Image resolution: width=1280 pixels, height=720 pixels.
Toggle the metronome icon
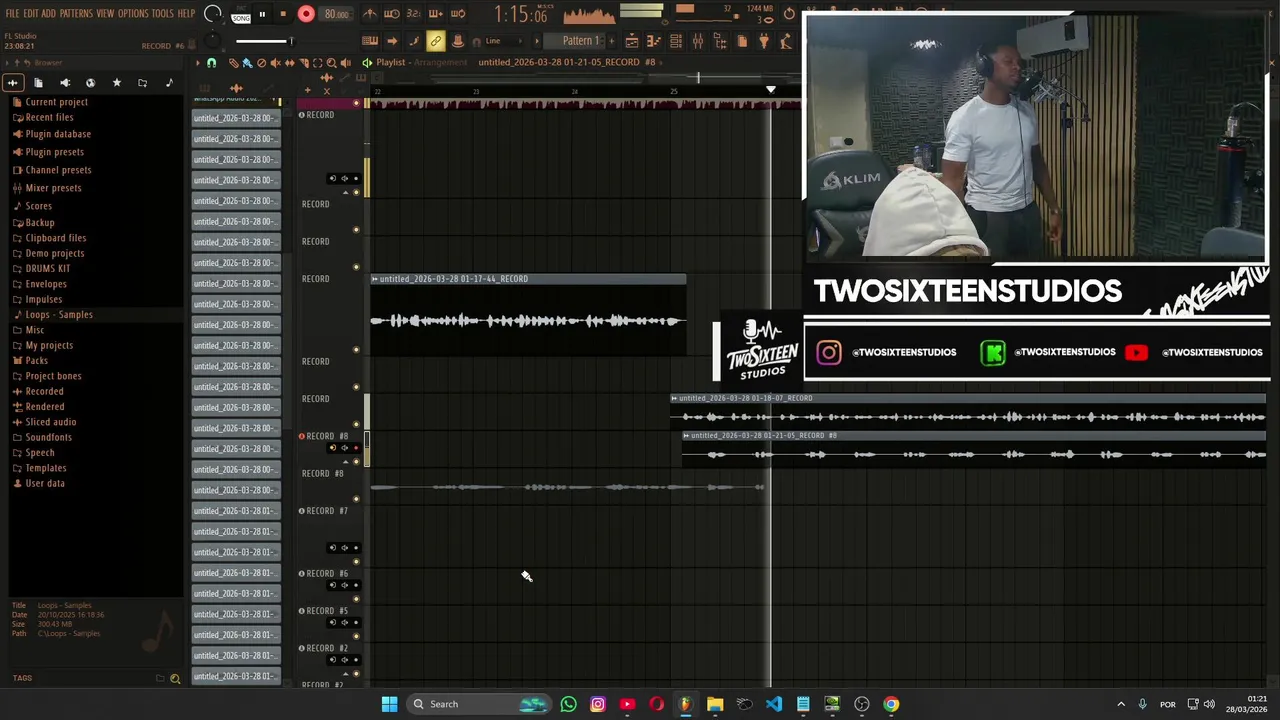(x=370, y=14)
